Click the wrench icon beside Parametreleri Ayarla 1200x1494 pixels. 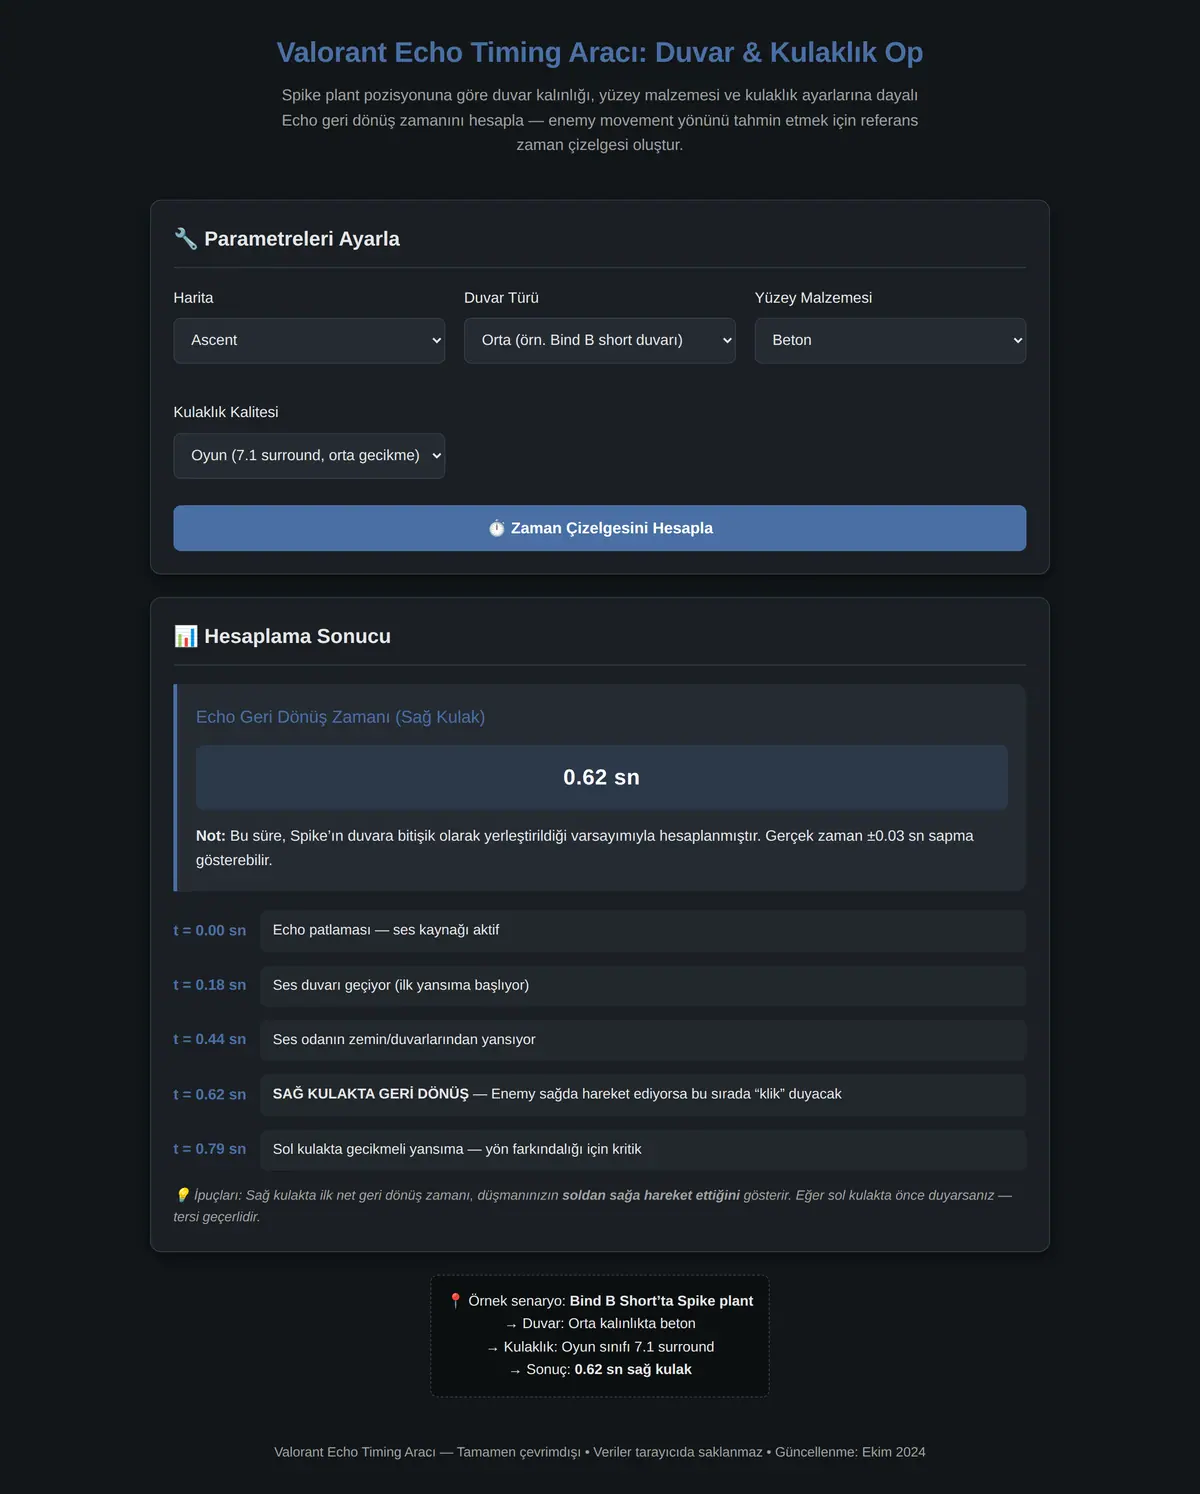click(185, 238)
